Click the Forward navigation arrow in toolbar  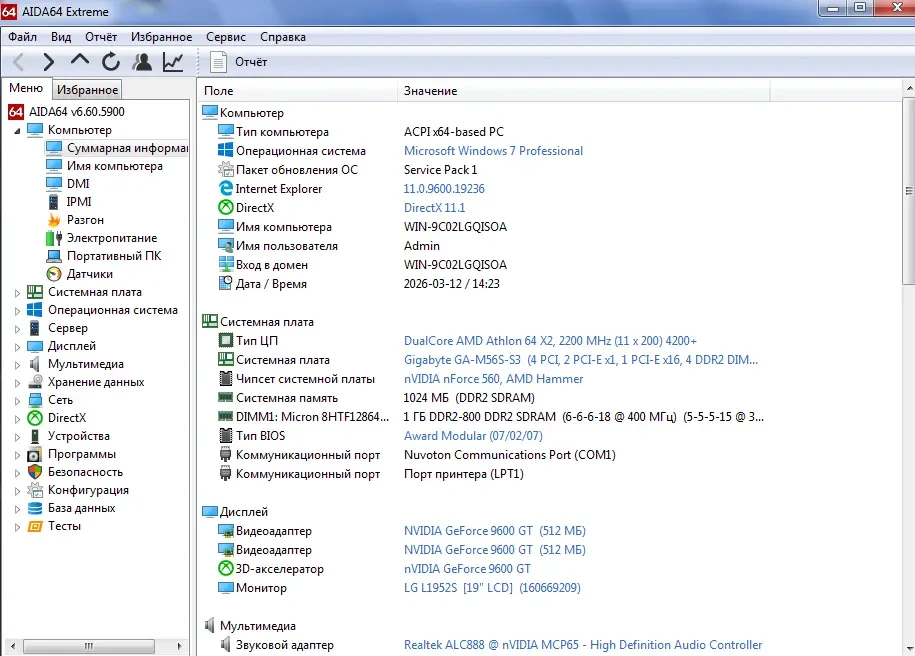click(48, 62)
